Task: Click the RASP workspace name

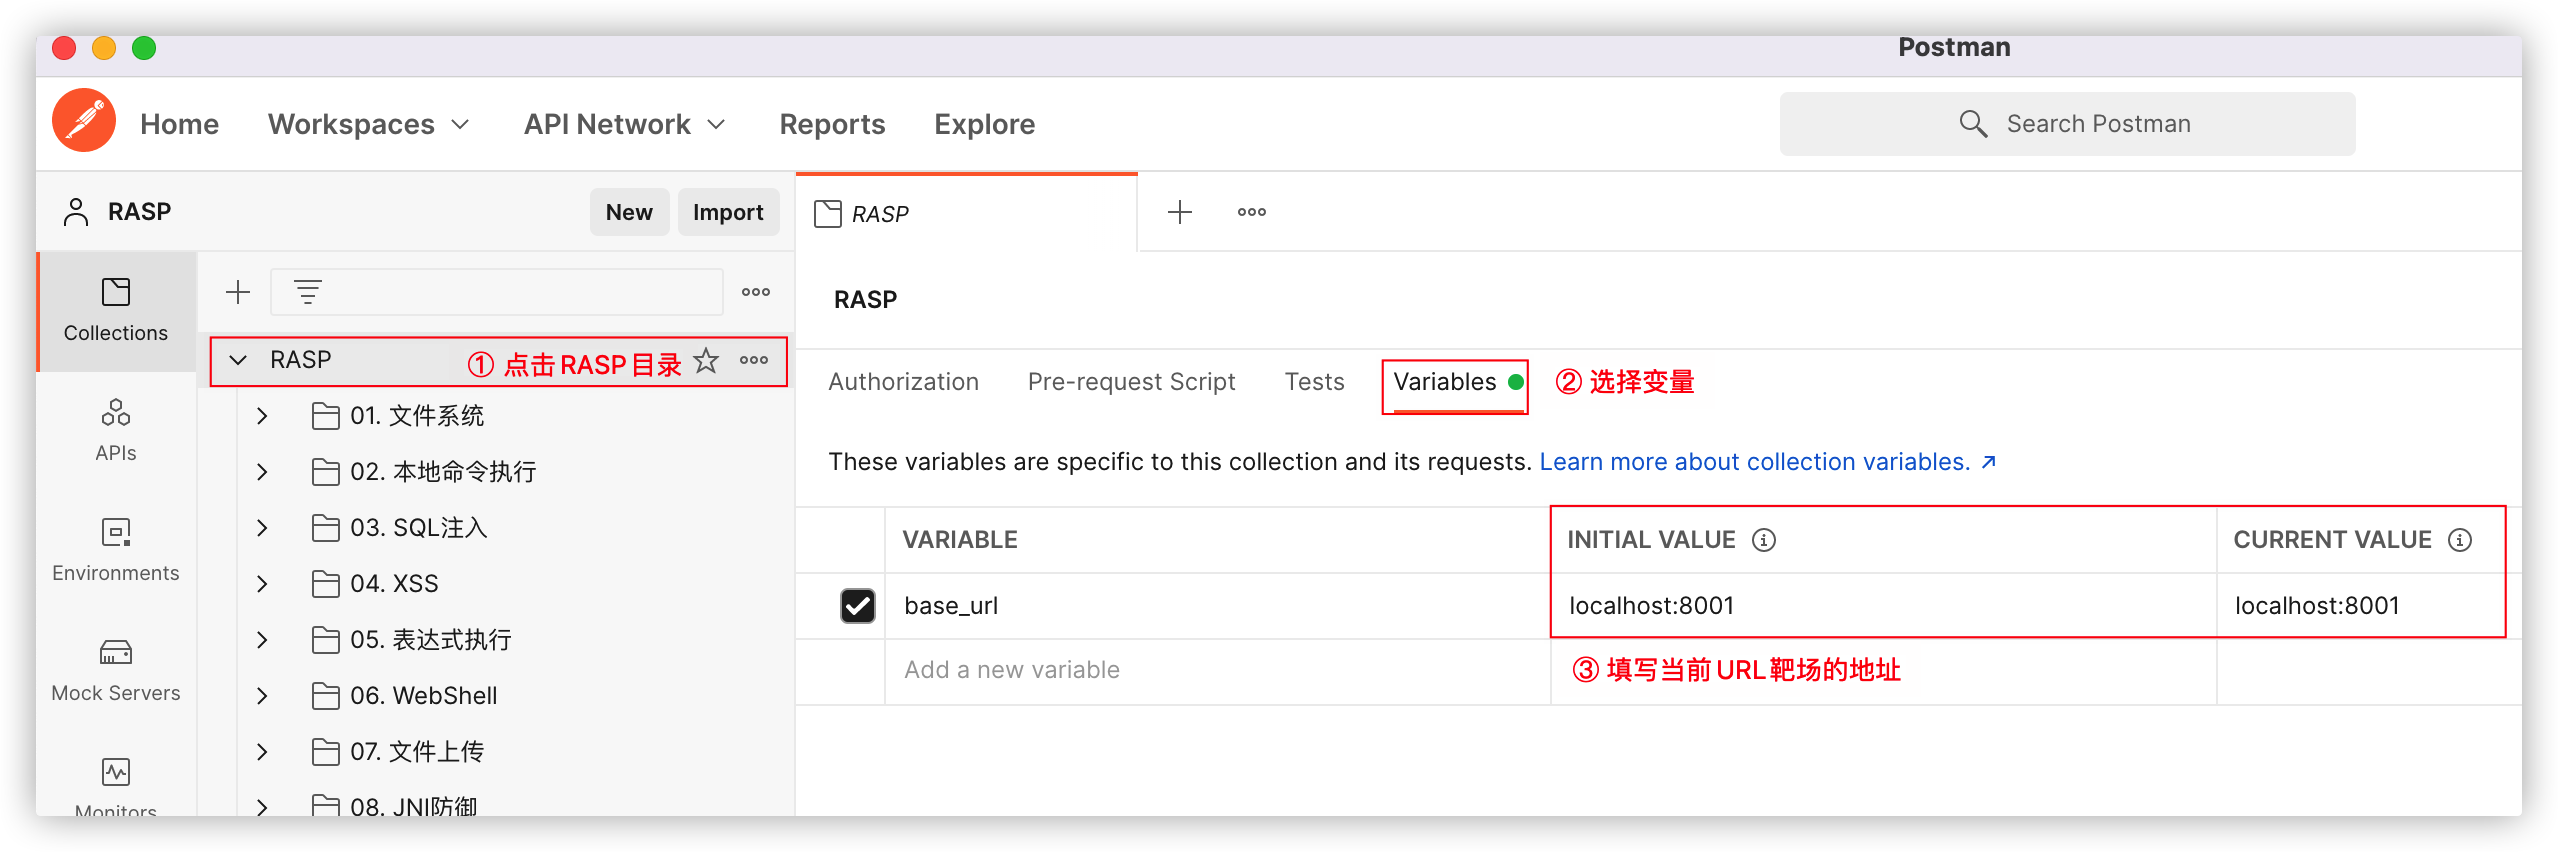Action: [x=140, y=212]
